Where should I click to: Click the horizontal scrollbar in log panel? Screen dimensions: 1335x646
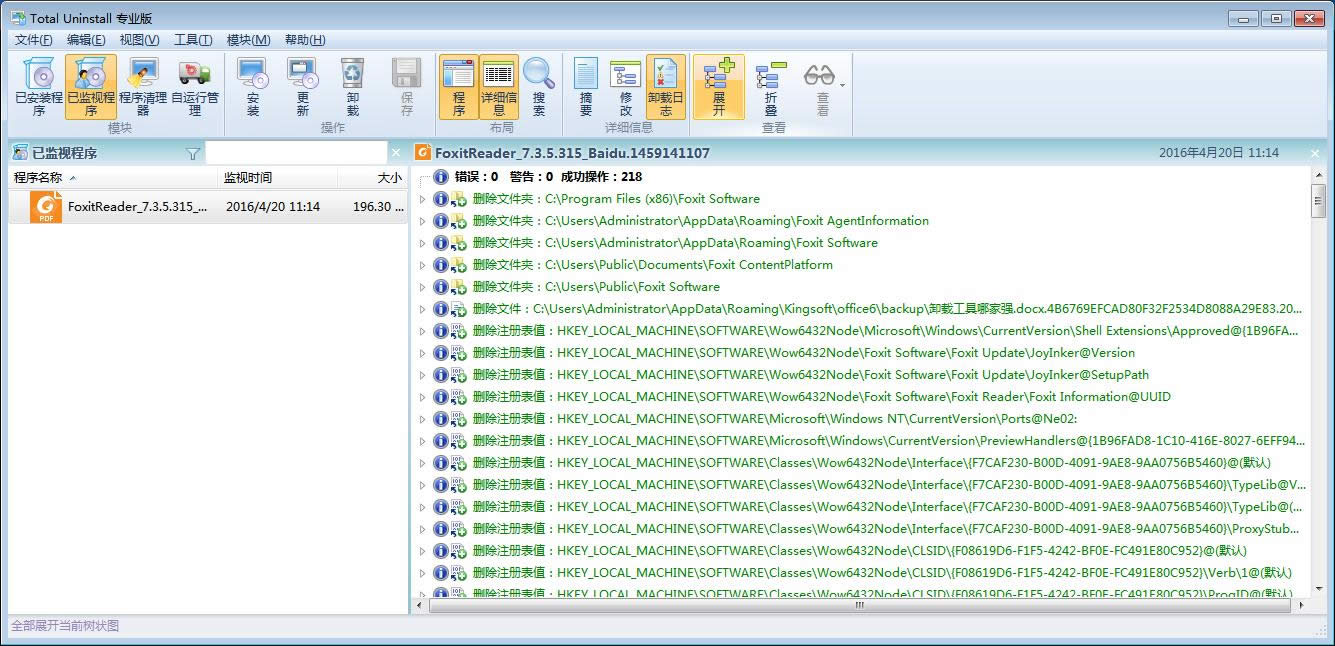(858, 605)
